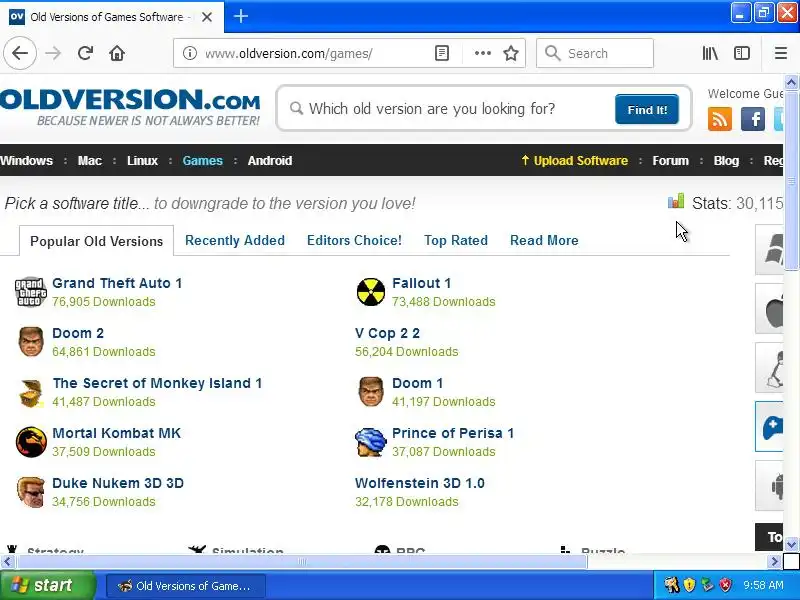Reload the page with the refresh icon
The width and height of the screenshot is (800, 600).
click(x=85, y=53)
